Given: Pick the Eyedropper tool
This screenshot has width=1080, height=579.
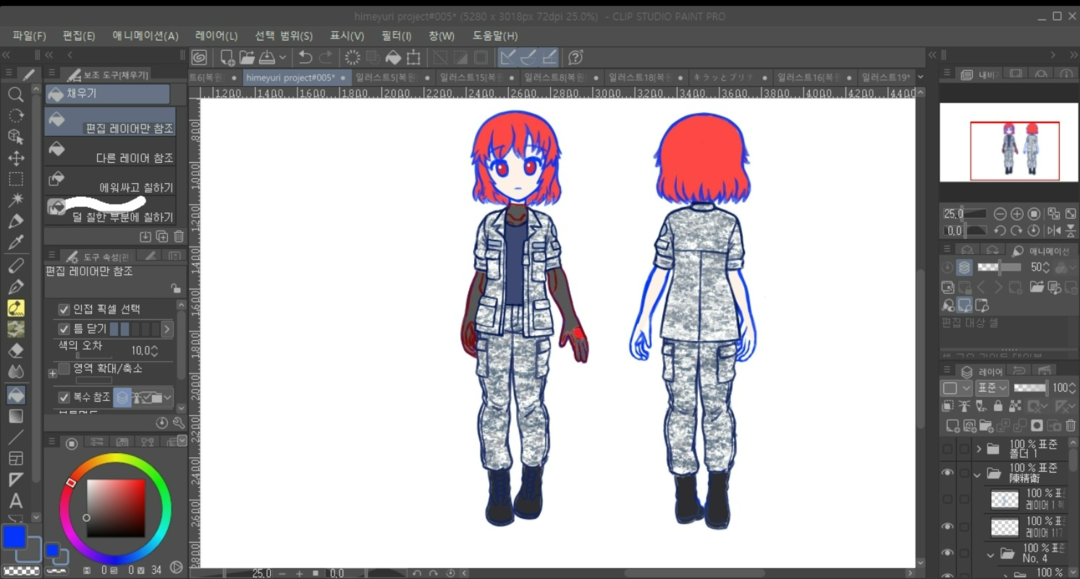Looking at the screenshot, I should [x=16, y=242].
